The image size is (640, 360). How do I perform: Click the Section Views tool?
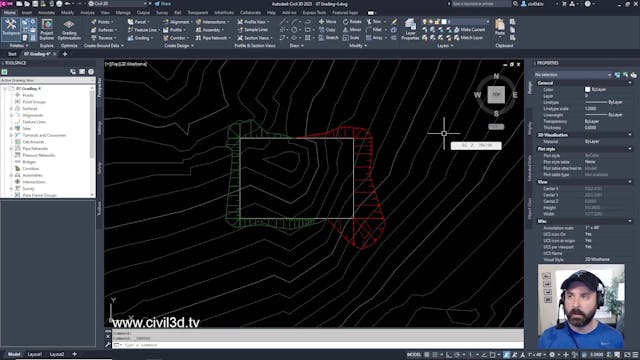tap(254, 38)
